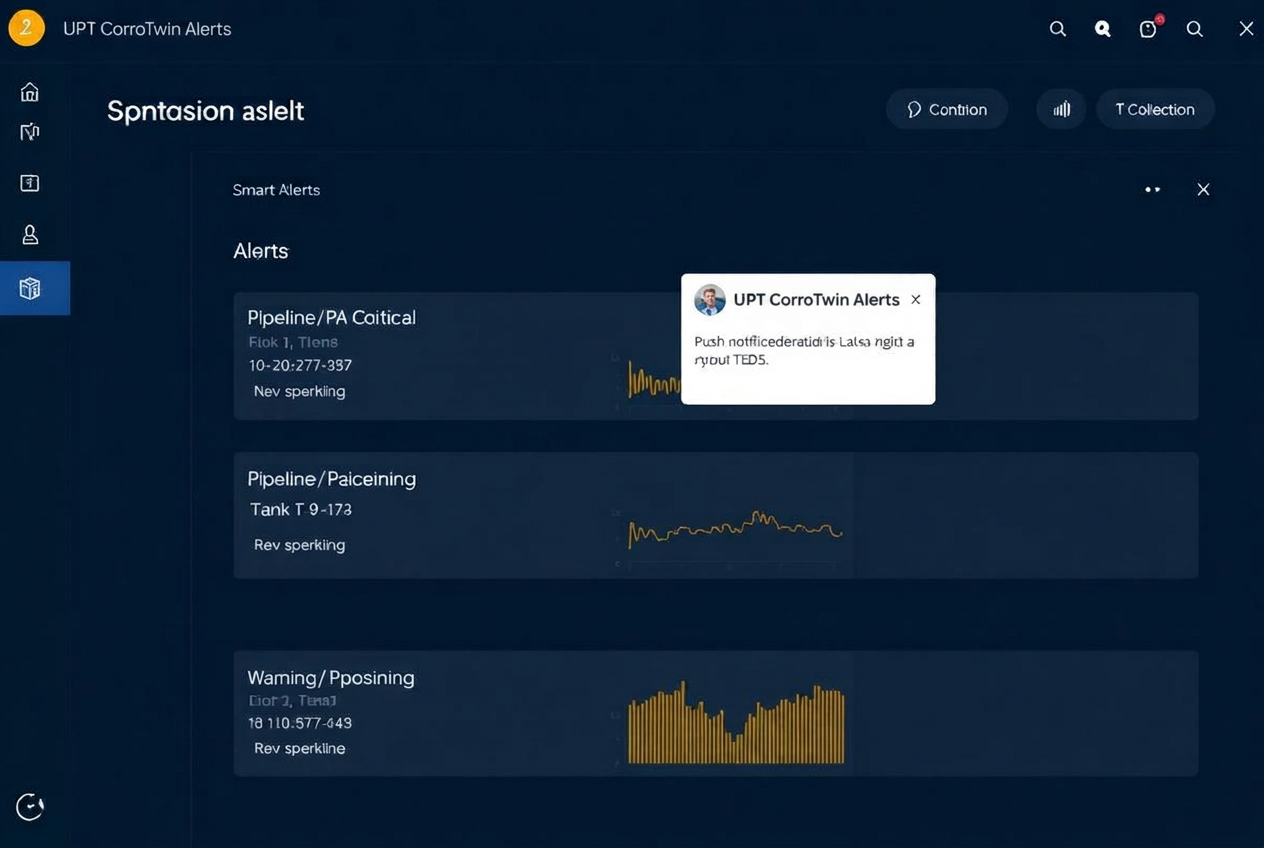
Task: Click the T Collection button
Action: [1155, 109]
